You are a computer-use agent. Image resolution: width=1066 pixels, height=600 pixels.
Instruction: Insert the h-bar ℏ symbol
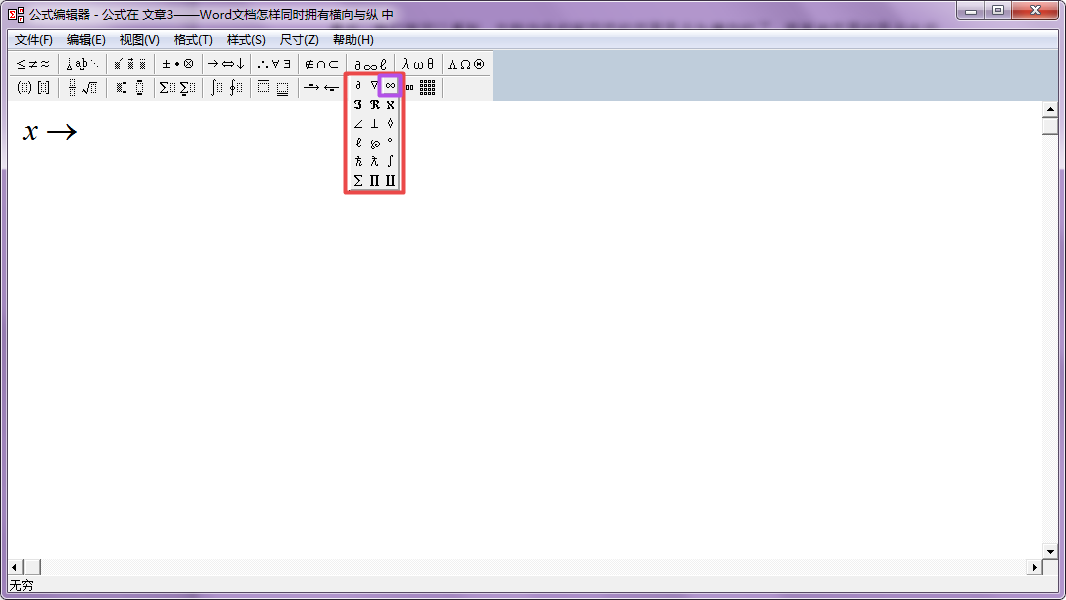[x=358, y=162]
